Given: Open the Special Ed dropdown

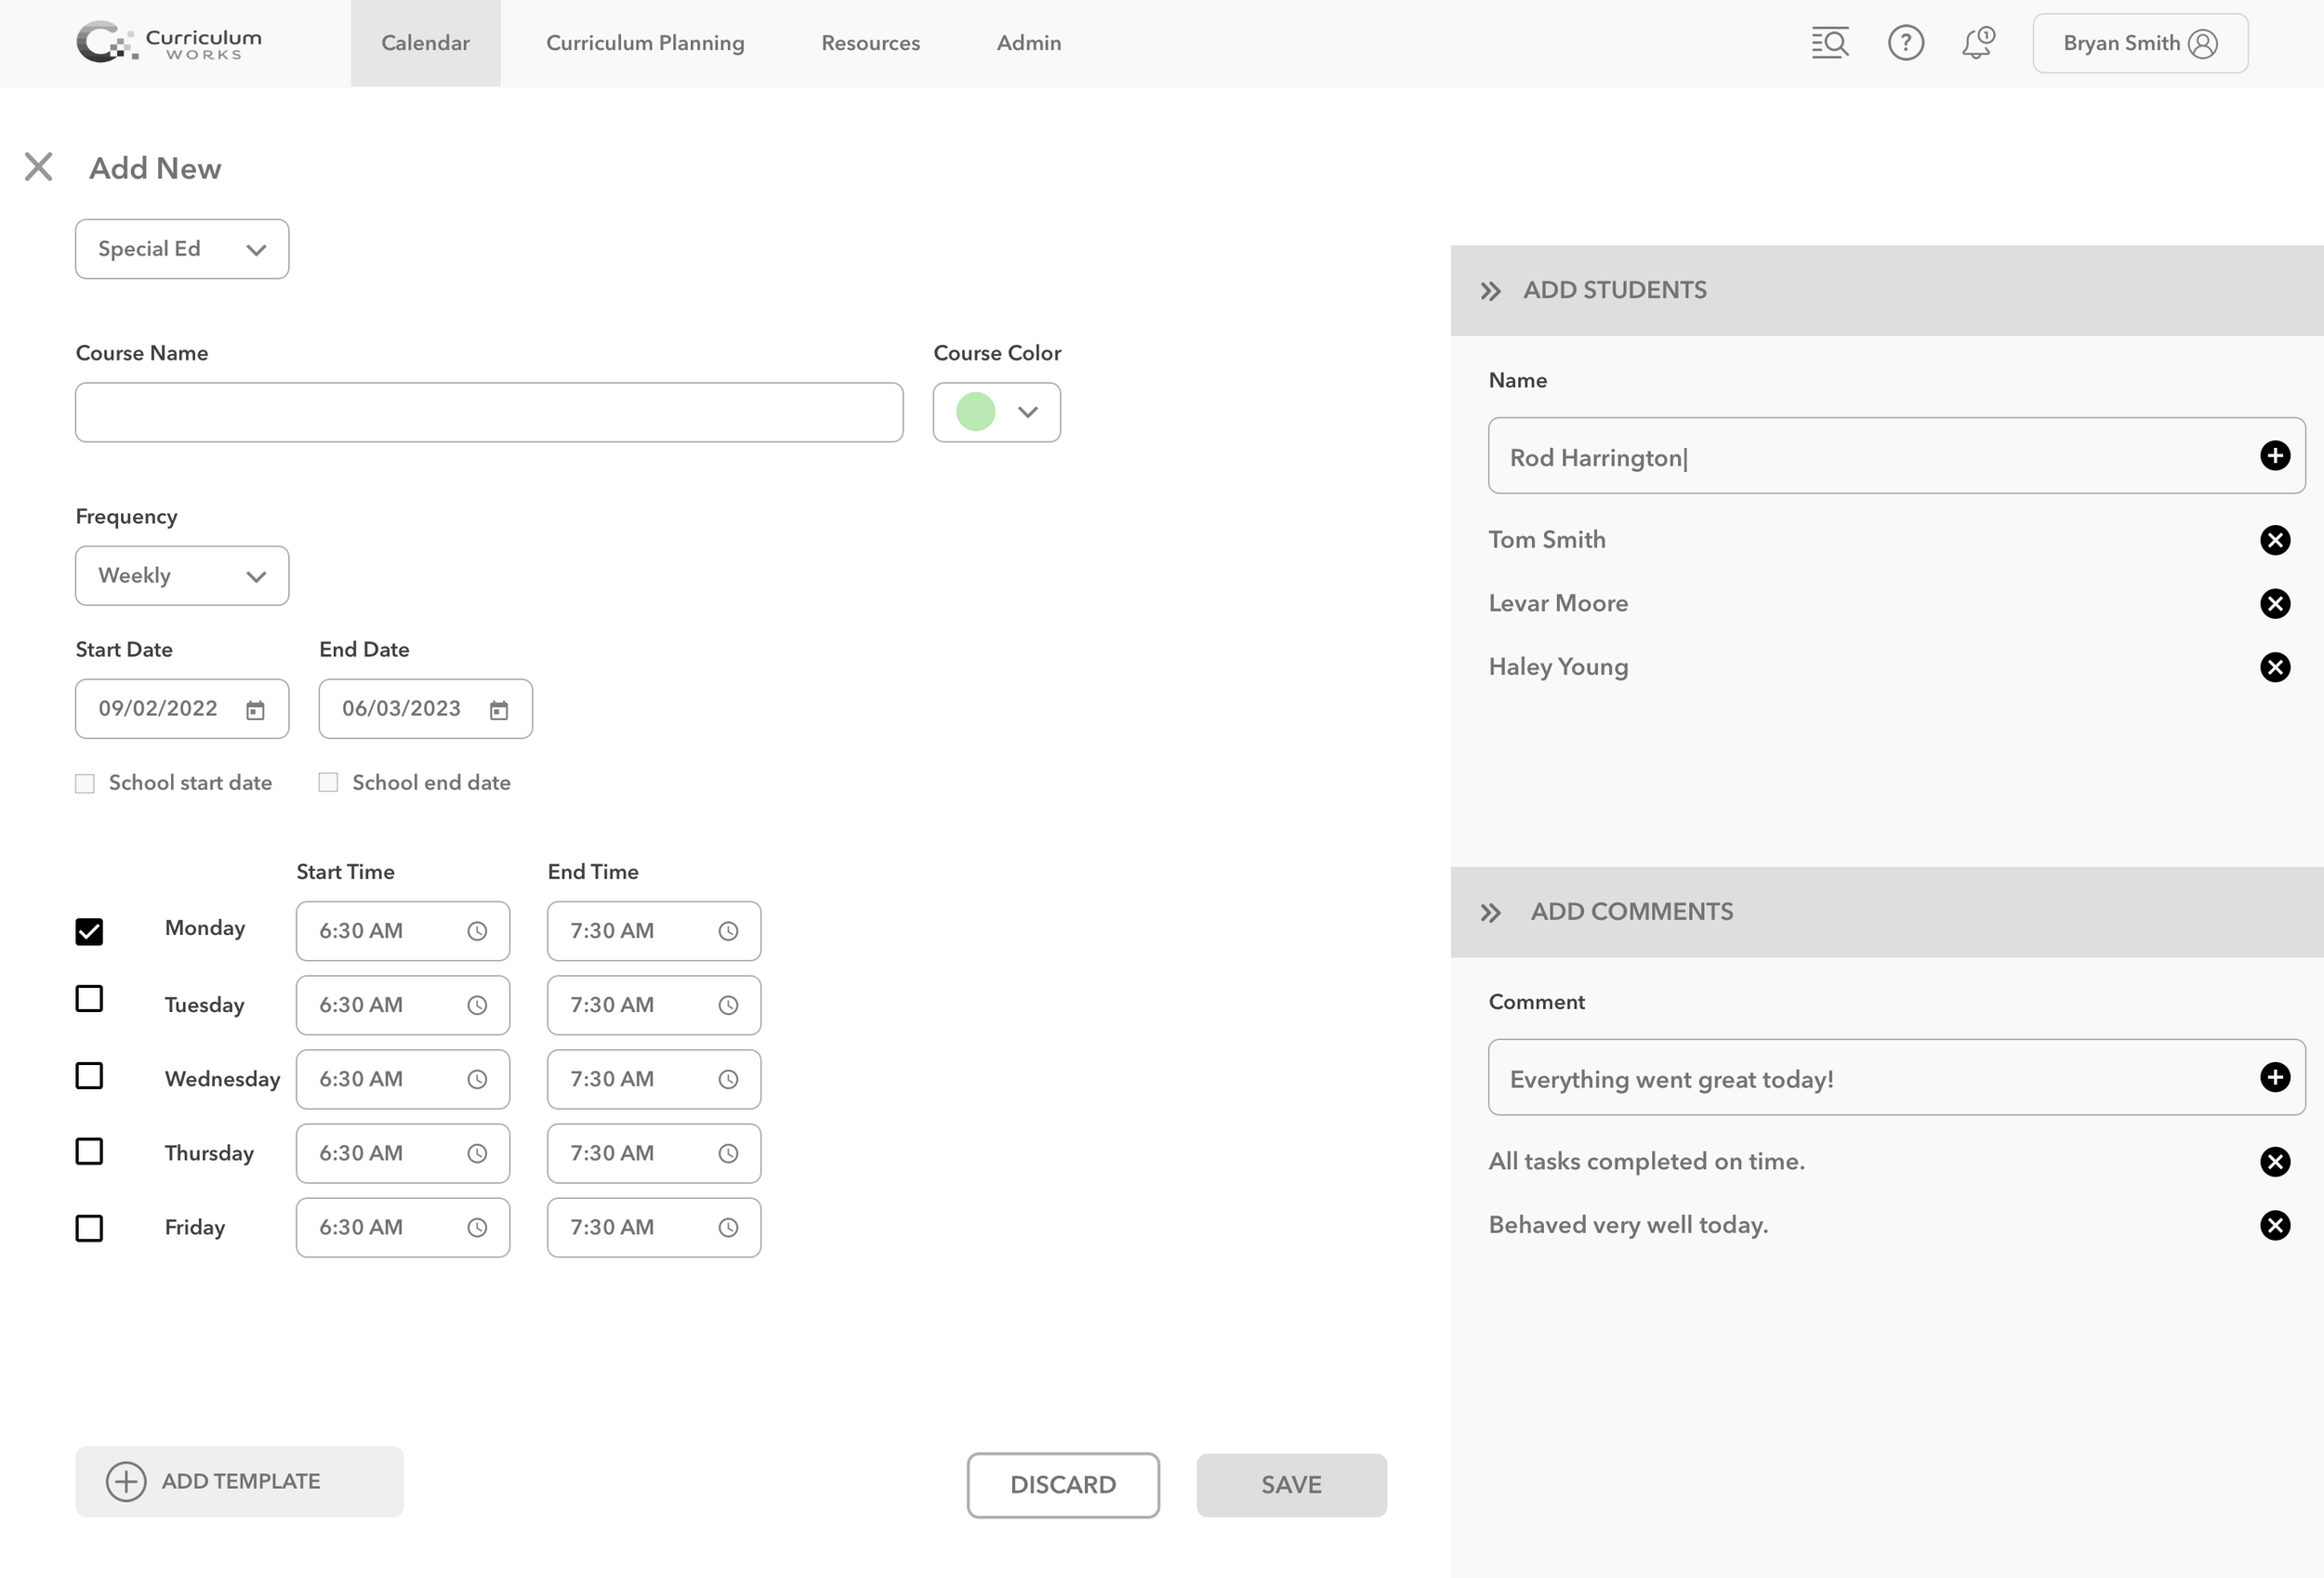Looking at the screenshot, I should point(182,249).
